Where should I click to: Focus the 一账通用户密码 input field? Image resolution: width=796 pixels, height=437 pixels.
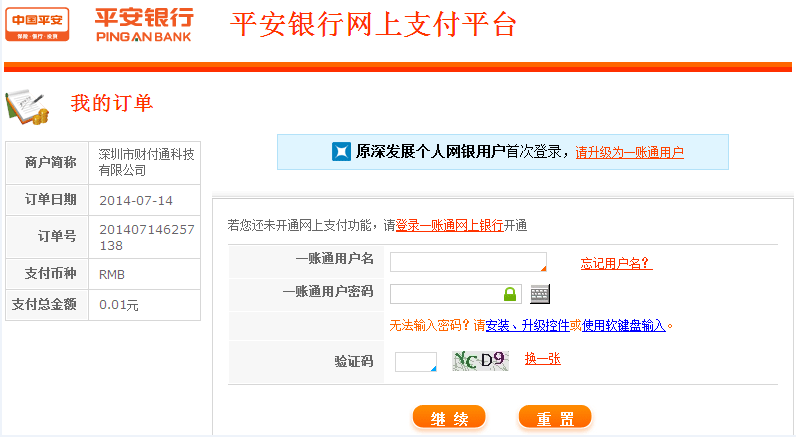click(456, 294)
